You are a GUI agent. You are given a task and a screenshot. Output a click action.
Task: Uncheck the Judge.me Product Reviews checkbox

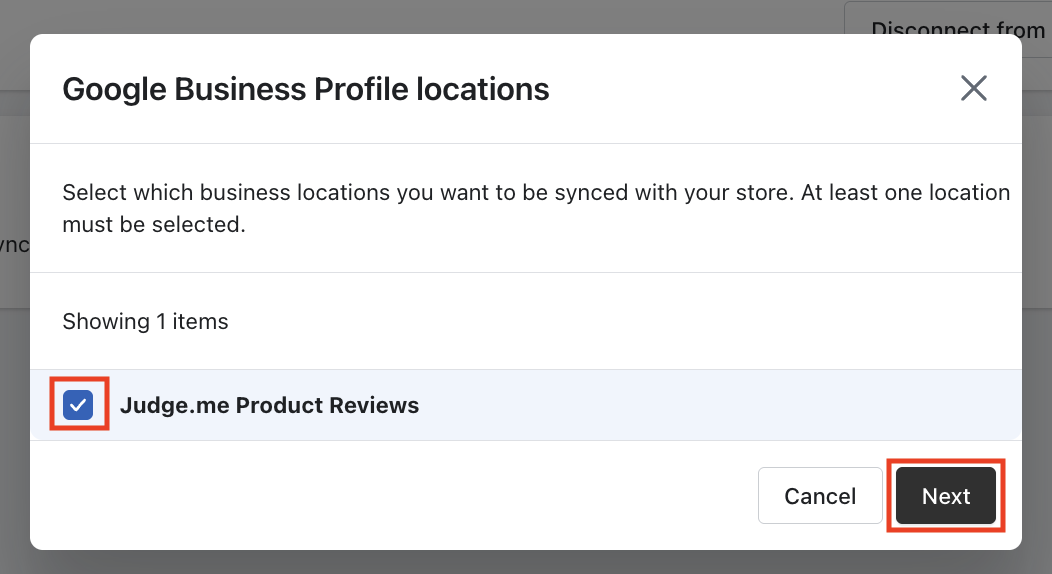pos(78,405)
